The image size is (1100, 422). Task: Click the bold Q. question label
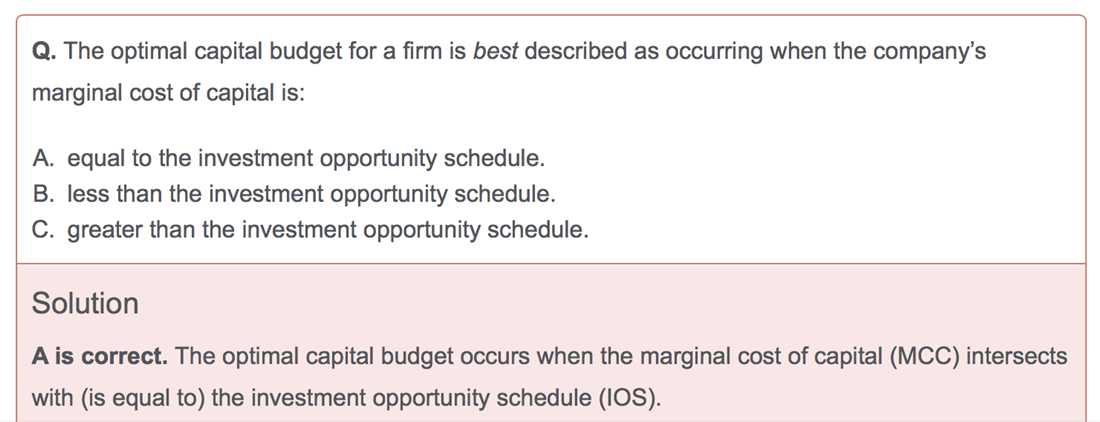(x=44, y=52)
